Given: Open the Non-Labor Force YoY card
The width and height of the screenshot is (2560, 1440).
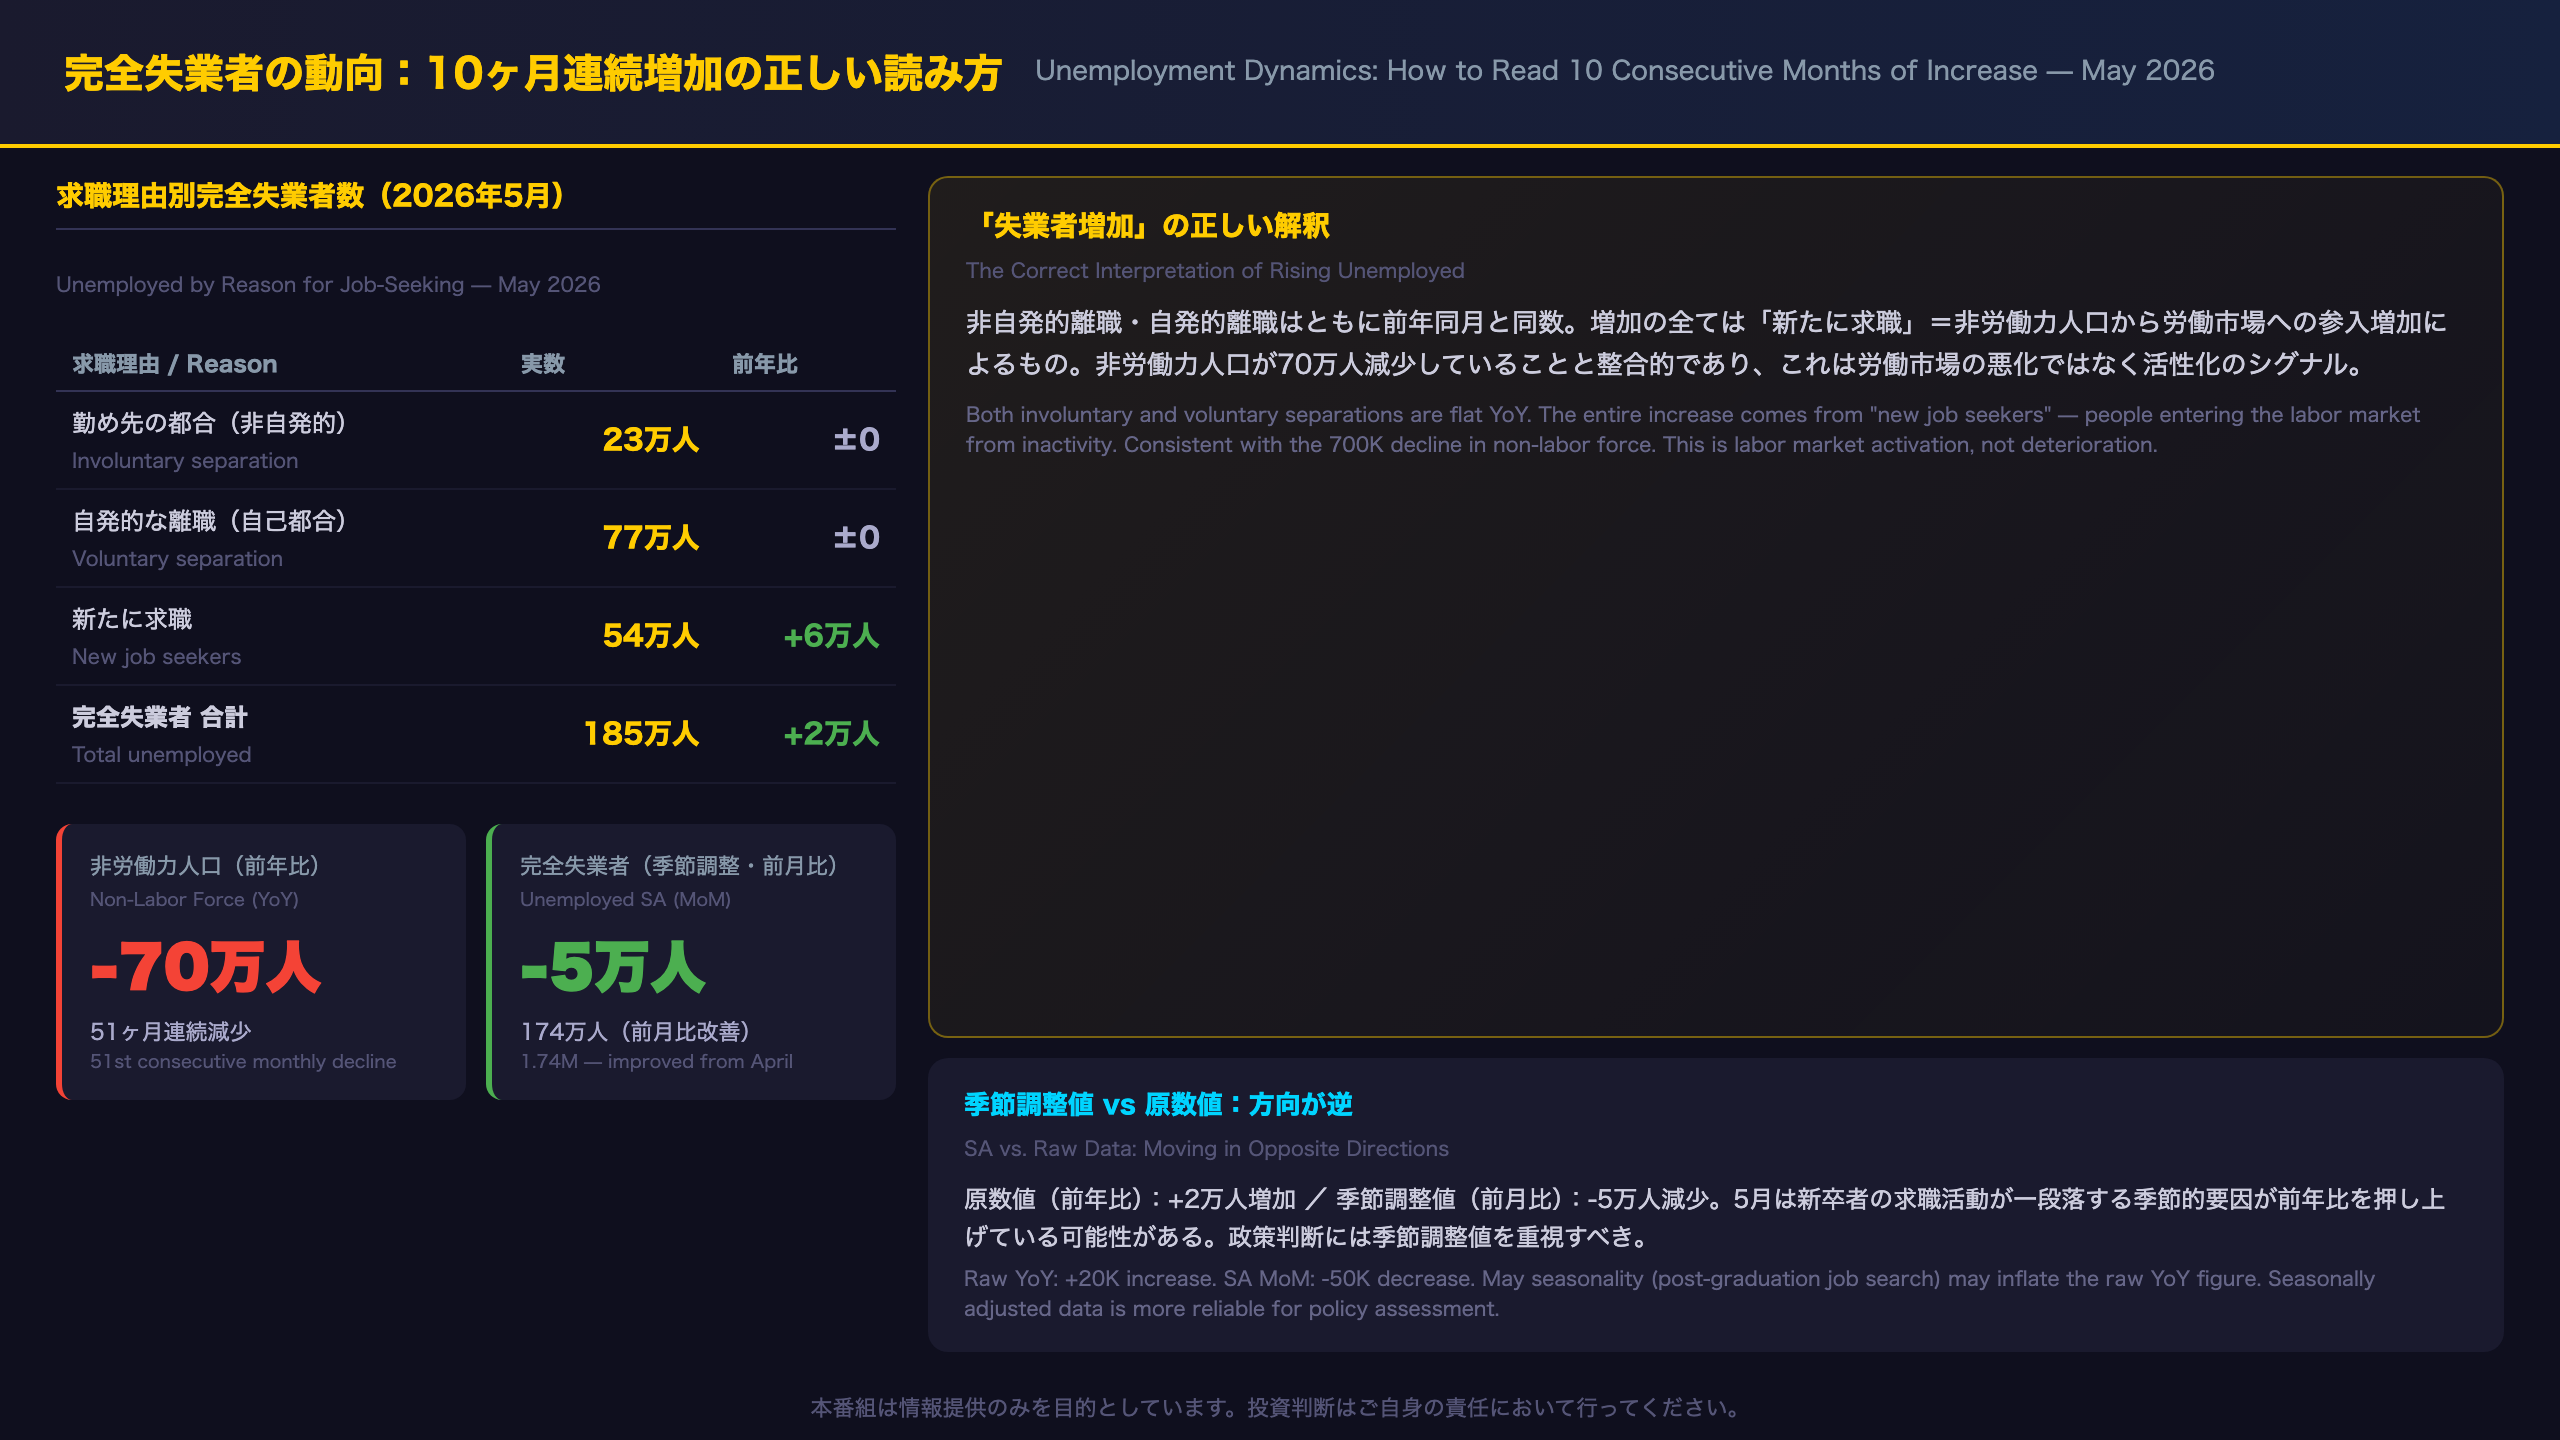Looking at the screenshot, I should (261, 962).
